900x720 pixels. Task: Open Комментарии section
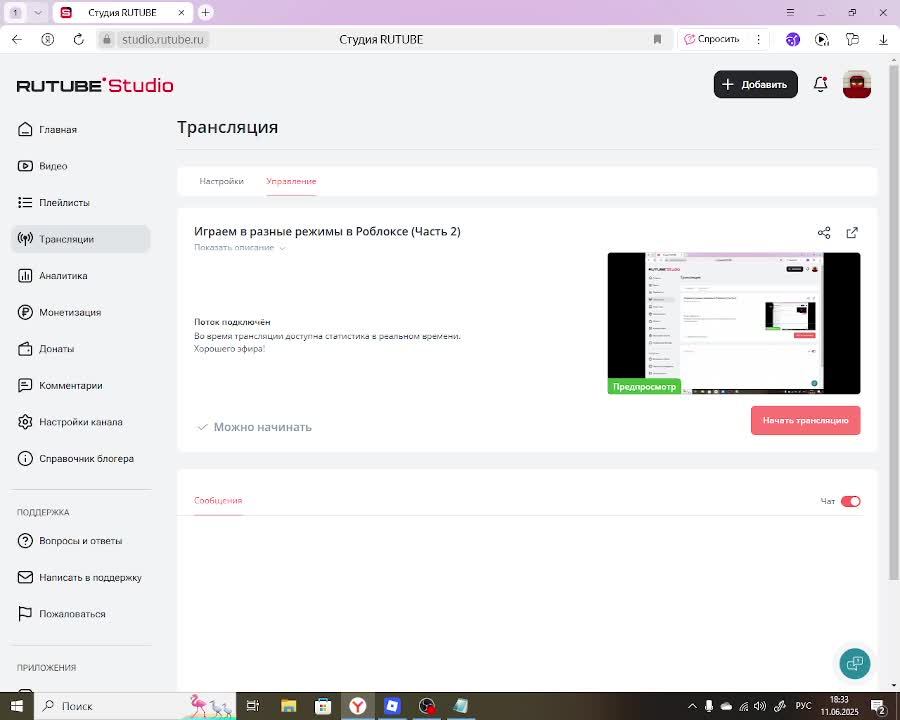click(60, 385)
